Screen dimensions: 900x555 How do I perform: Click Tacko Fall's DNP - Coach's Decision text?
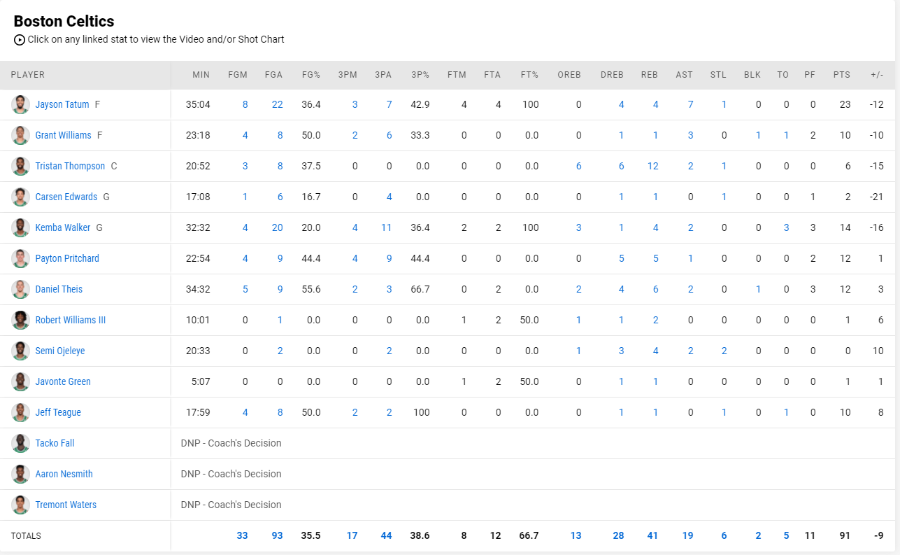coord(231,443)
